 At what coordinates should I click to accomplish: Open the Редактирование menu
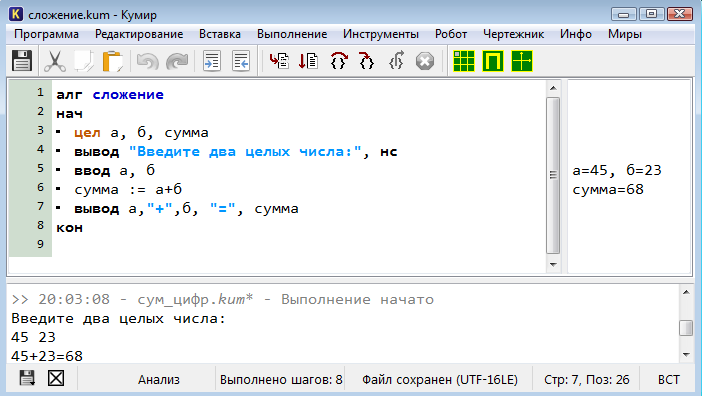coord(139,34)
